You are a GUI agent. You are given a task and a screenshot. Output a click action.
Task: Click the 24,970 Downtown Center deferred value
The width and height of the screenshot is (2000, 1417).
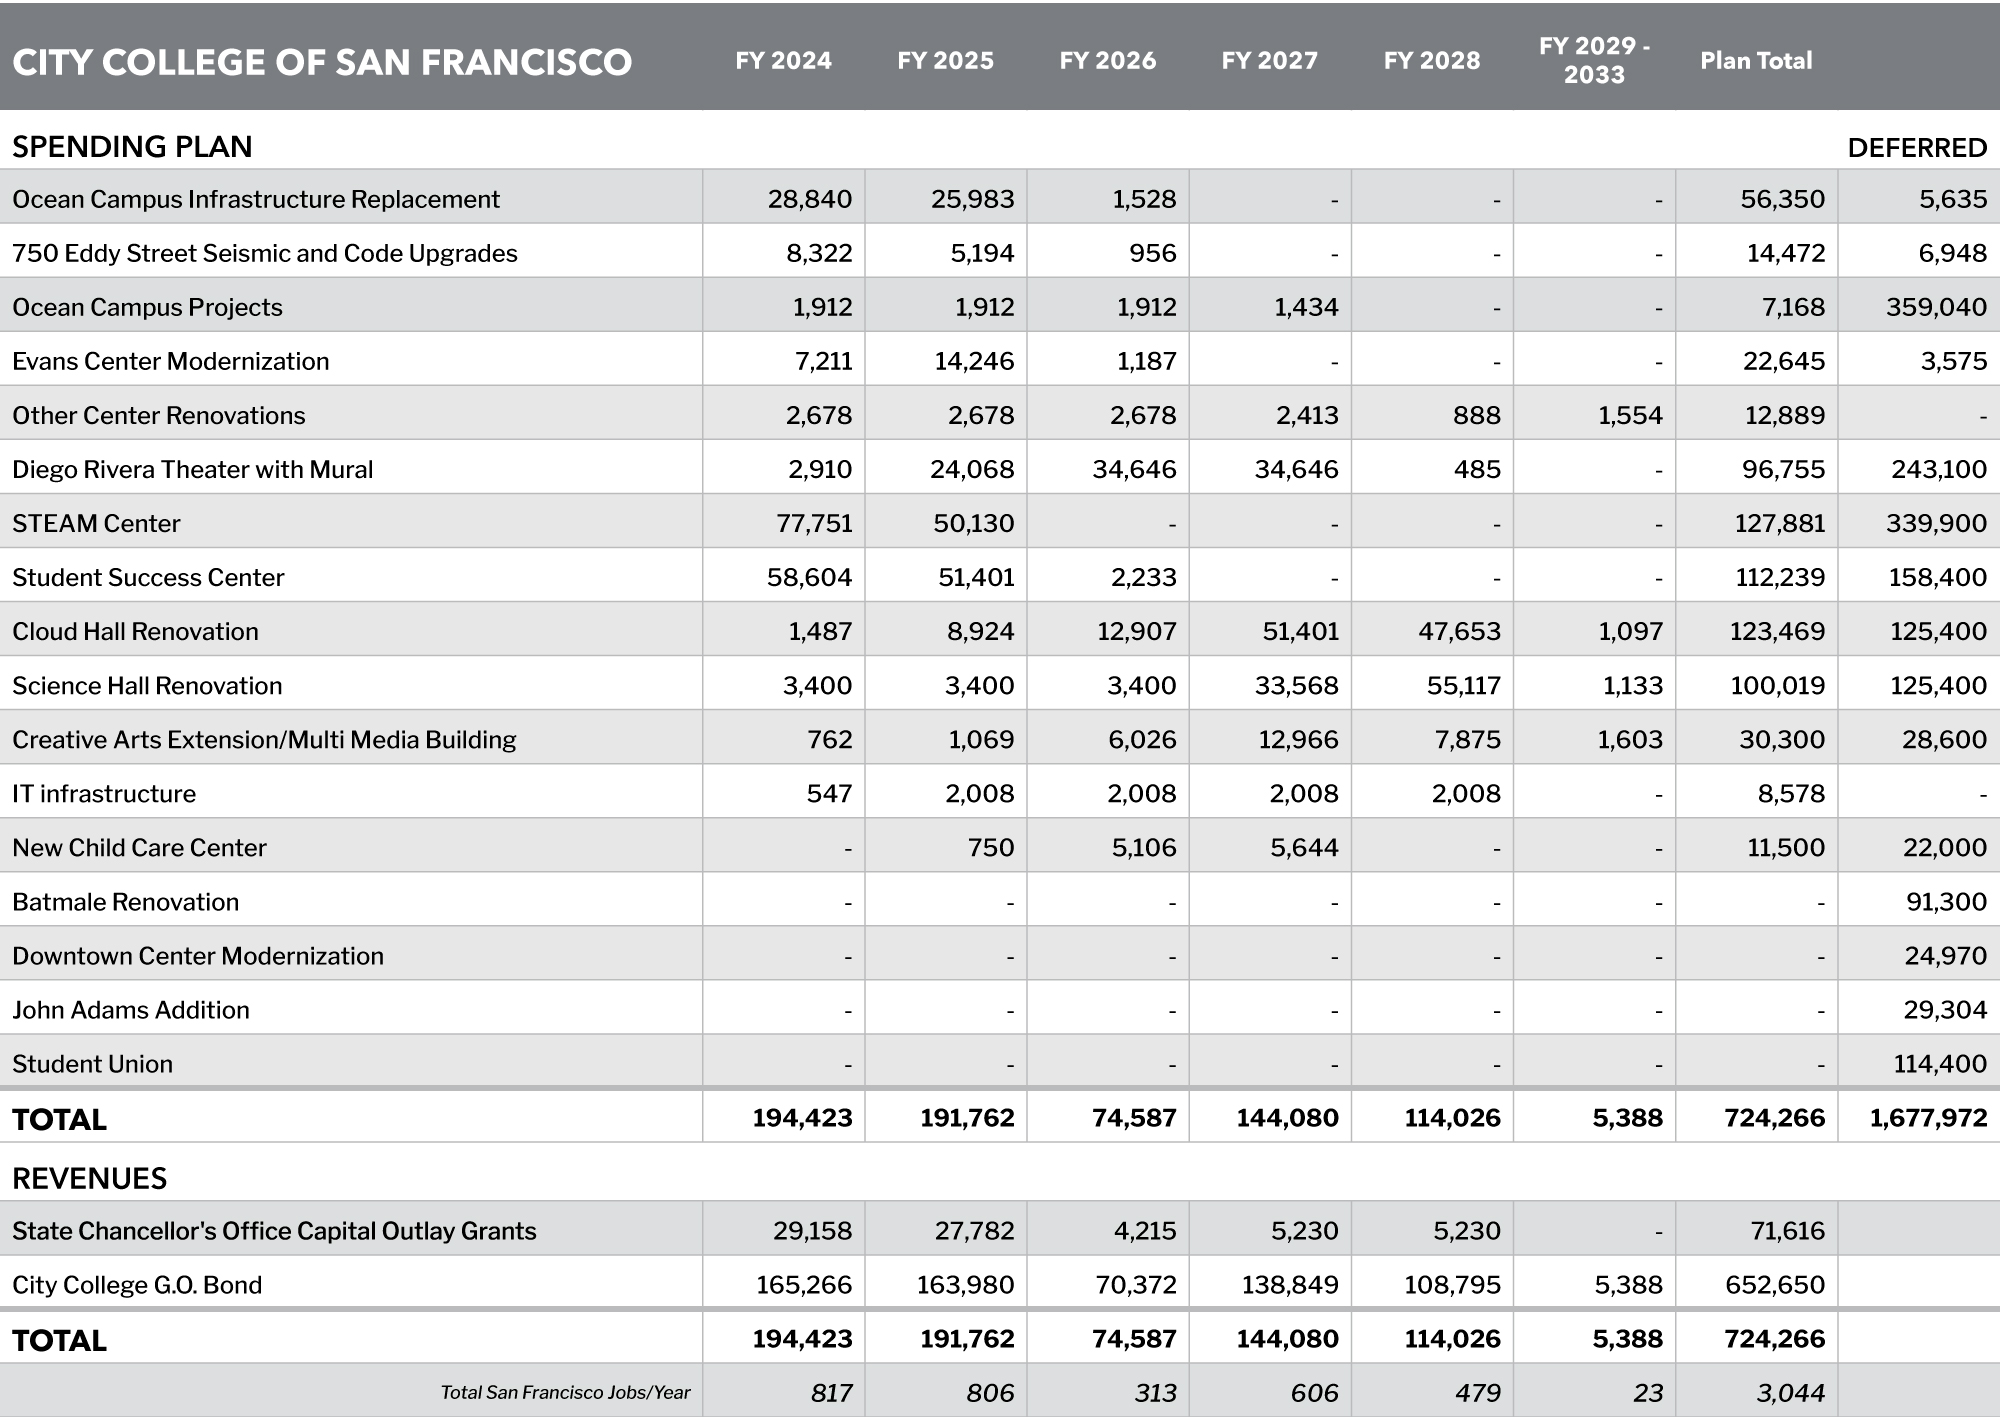[1946, 955]
